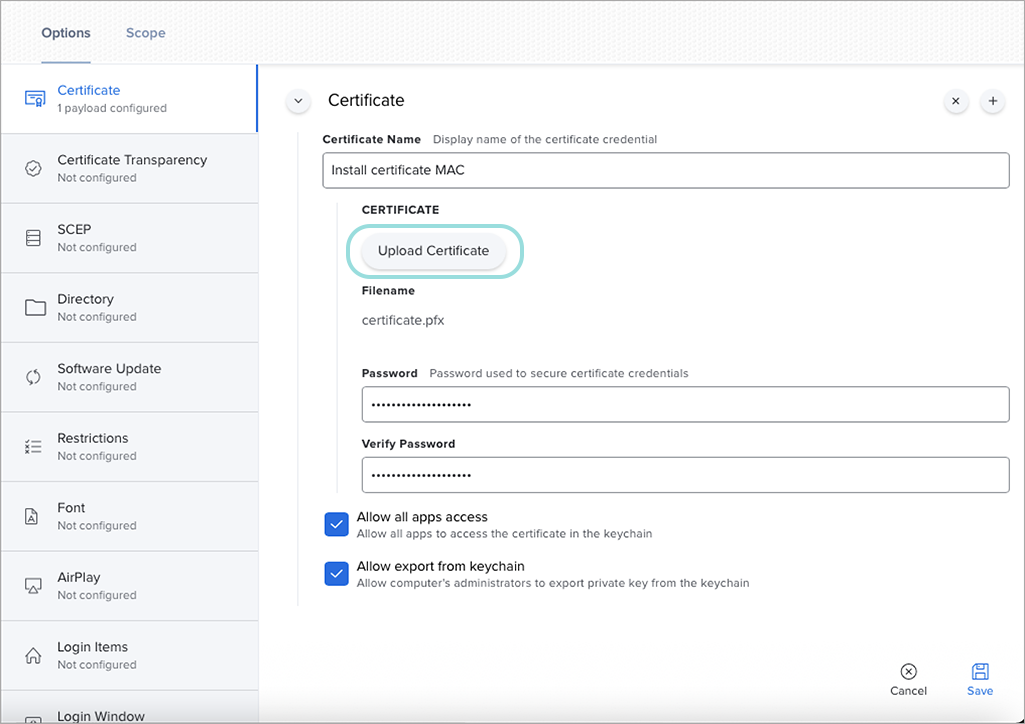Image resolution: width=1025 pixels, height=724 pixels.
Task: Switch to the Scope tab
Action: (x=145, y=33)
